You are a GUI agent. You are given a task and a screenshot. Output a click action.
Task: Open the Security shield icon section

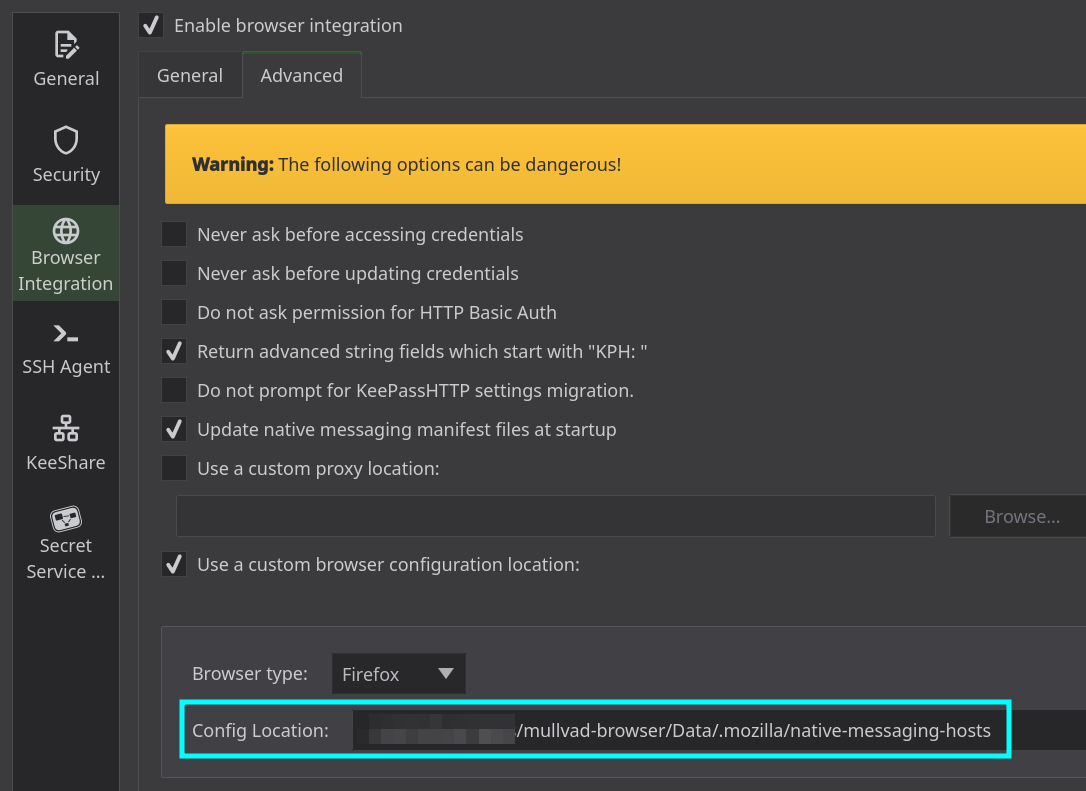tap(66, 141)
